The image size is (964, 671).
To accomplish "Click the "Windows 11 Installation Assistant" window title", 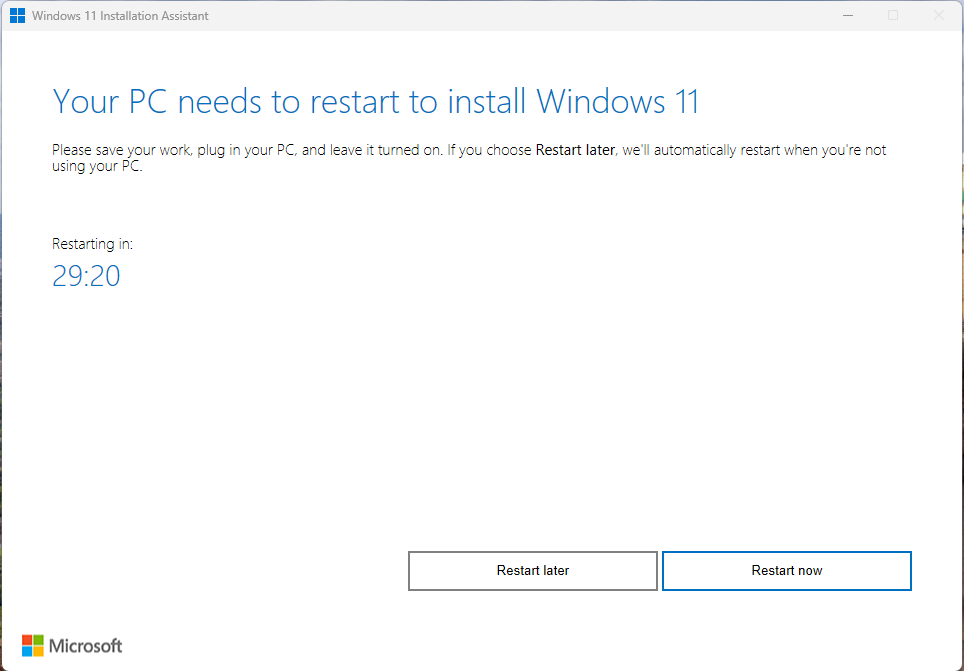I will (x=120, y=16).
